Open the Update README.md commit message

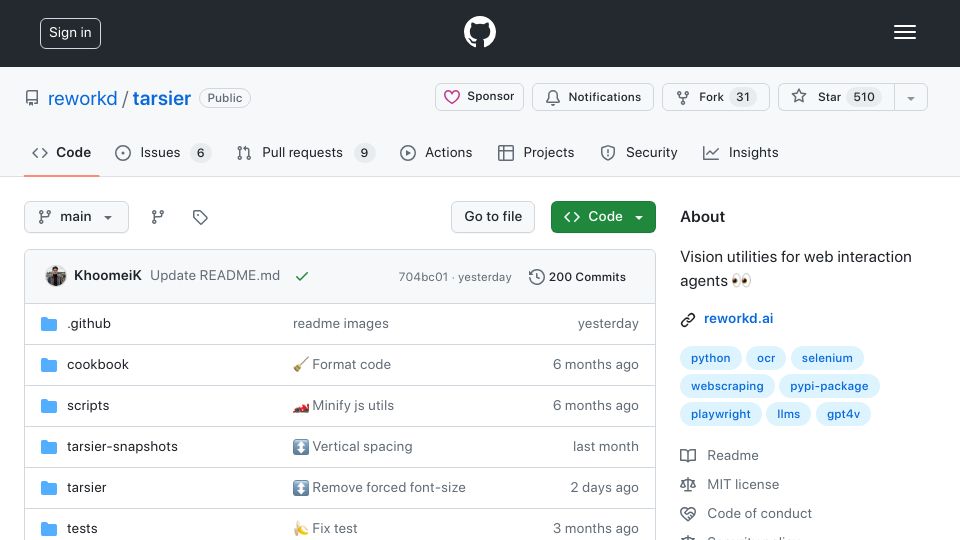coord(215,276)
